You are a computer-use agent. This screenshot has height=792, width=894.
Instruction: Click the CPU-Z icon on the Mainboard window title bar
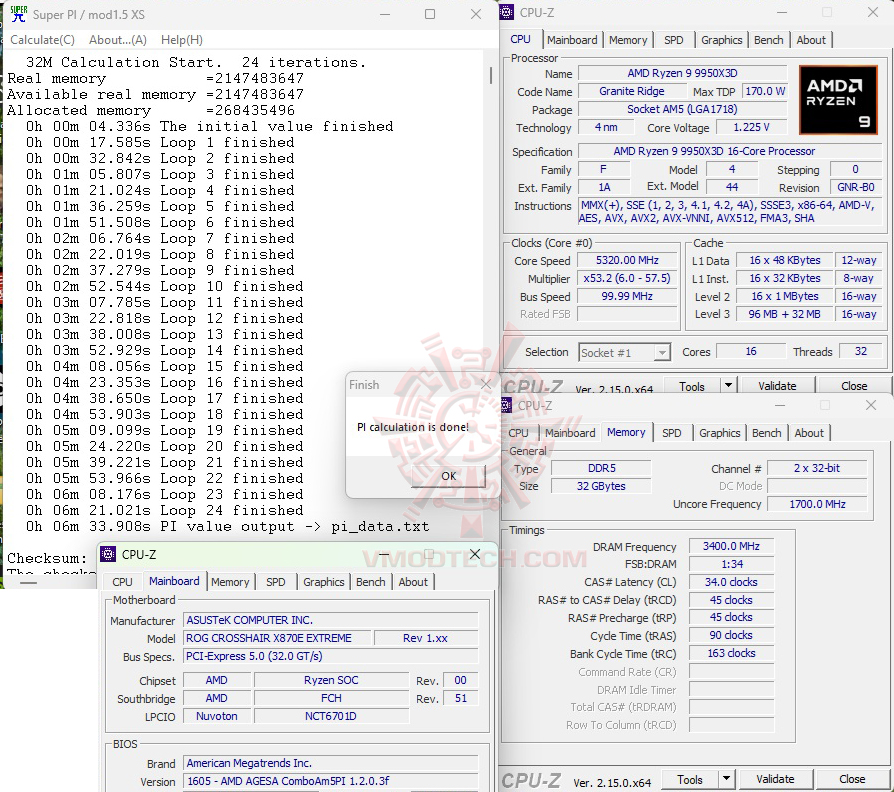108,553
